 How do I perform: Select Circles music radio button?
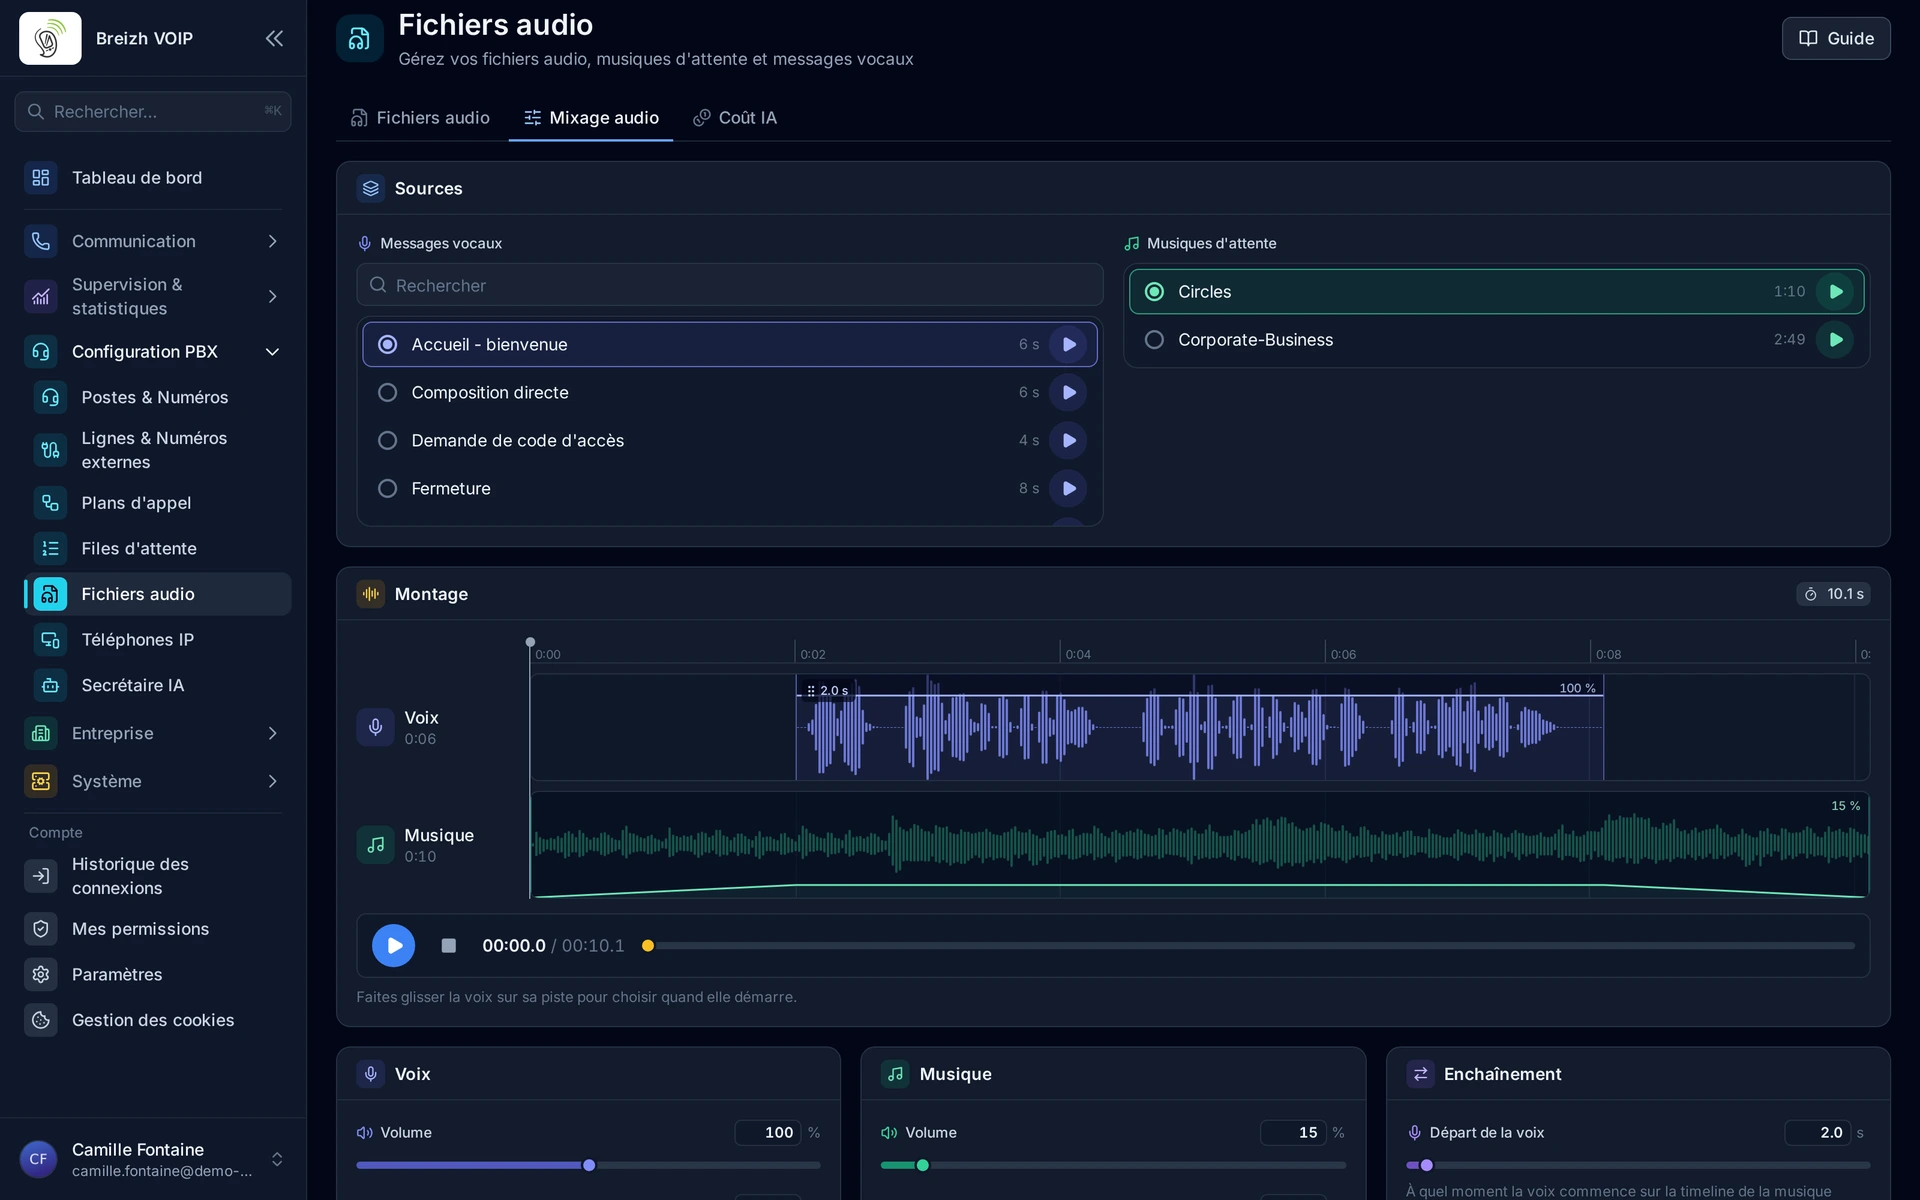coord(1154,292)
